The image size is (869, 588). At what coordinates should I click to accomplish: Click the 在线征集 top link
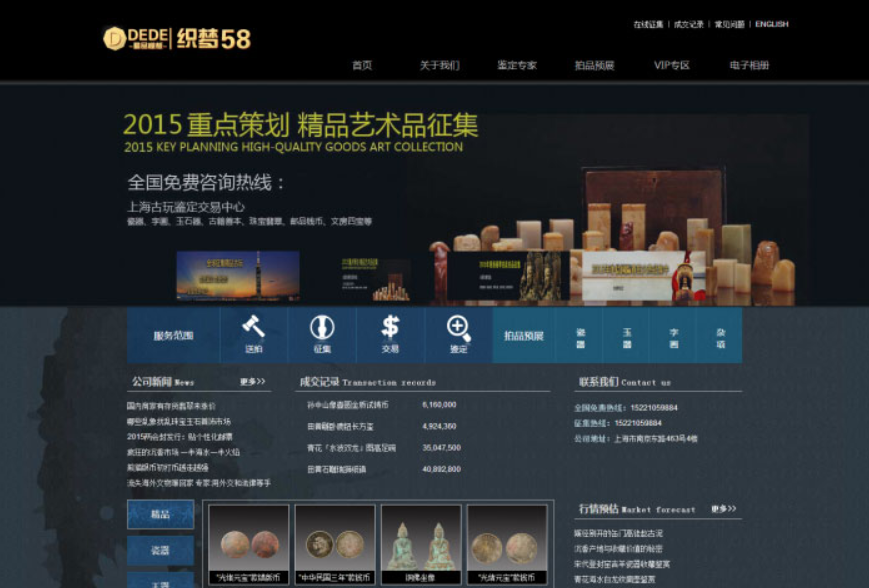coord(648,24)
